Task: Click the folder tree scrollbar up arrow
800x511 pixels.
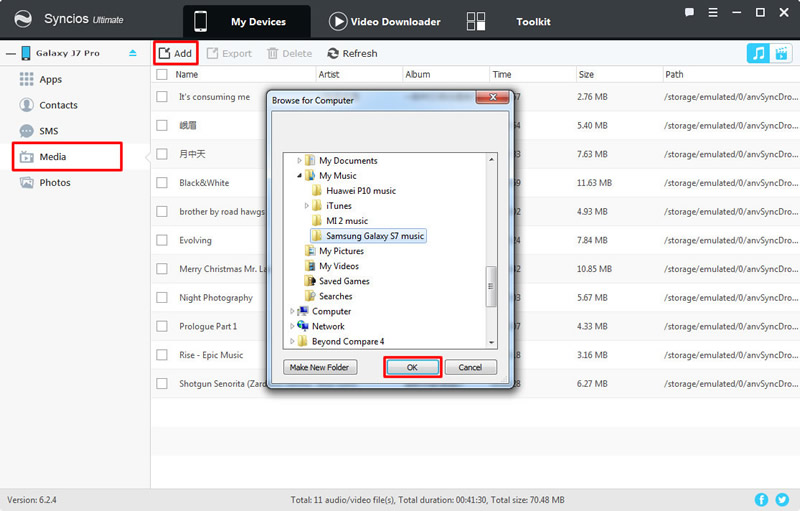Action: tap(491, 160)
